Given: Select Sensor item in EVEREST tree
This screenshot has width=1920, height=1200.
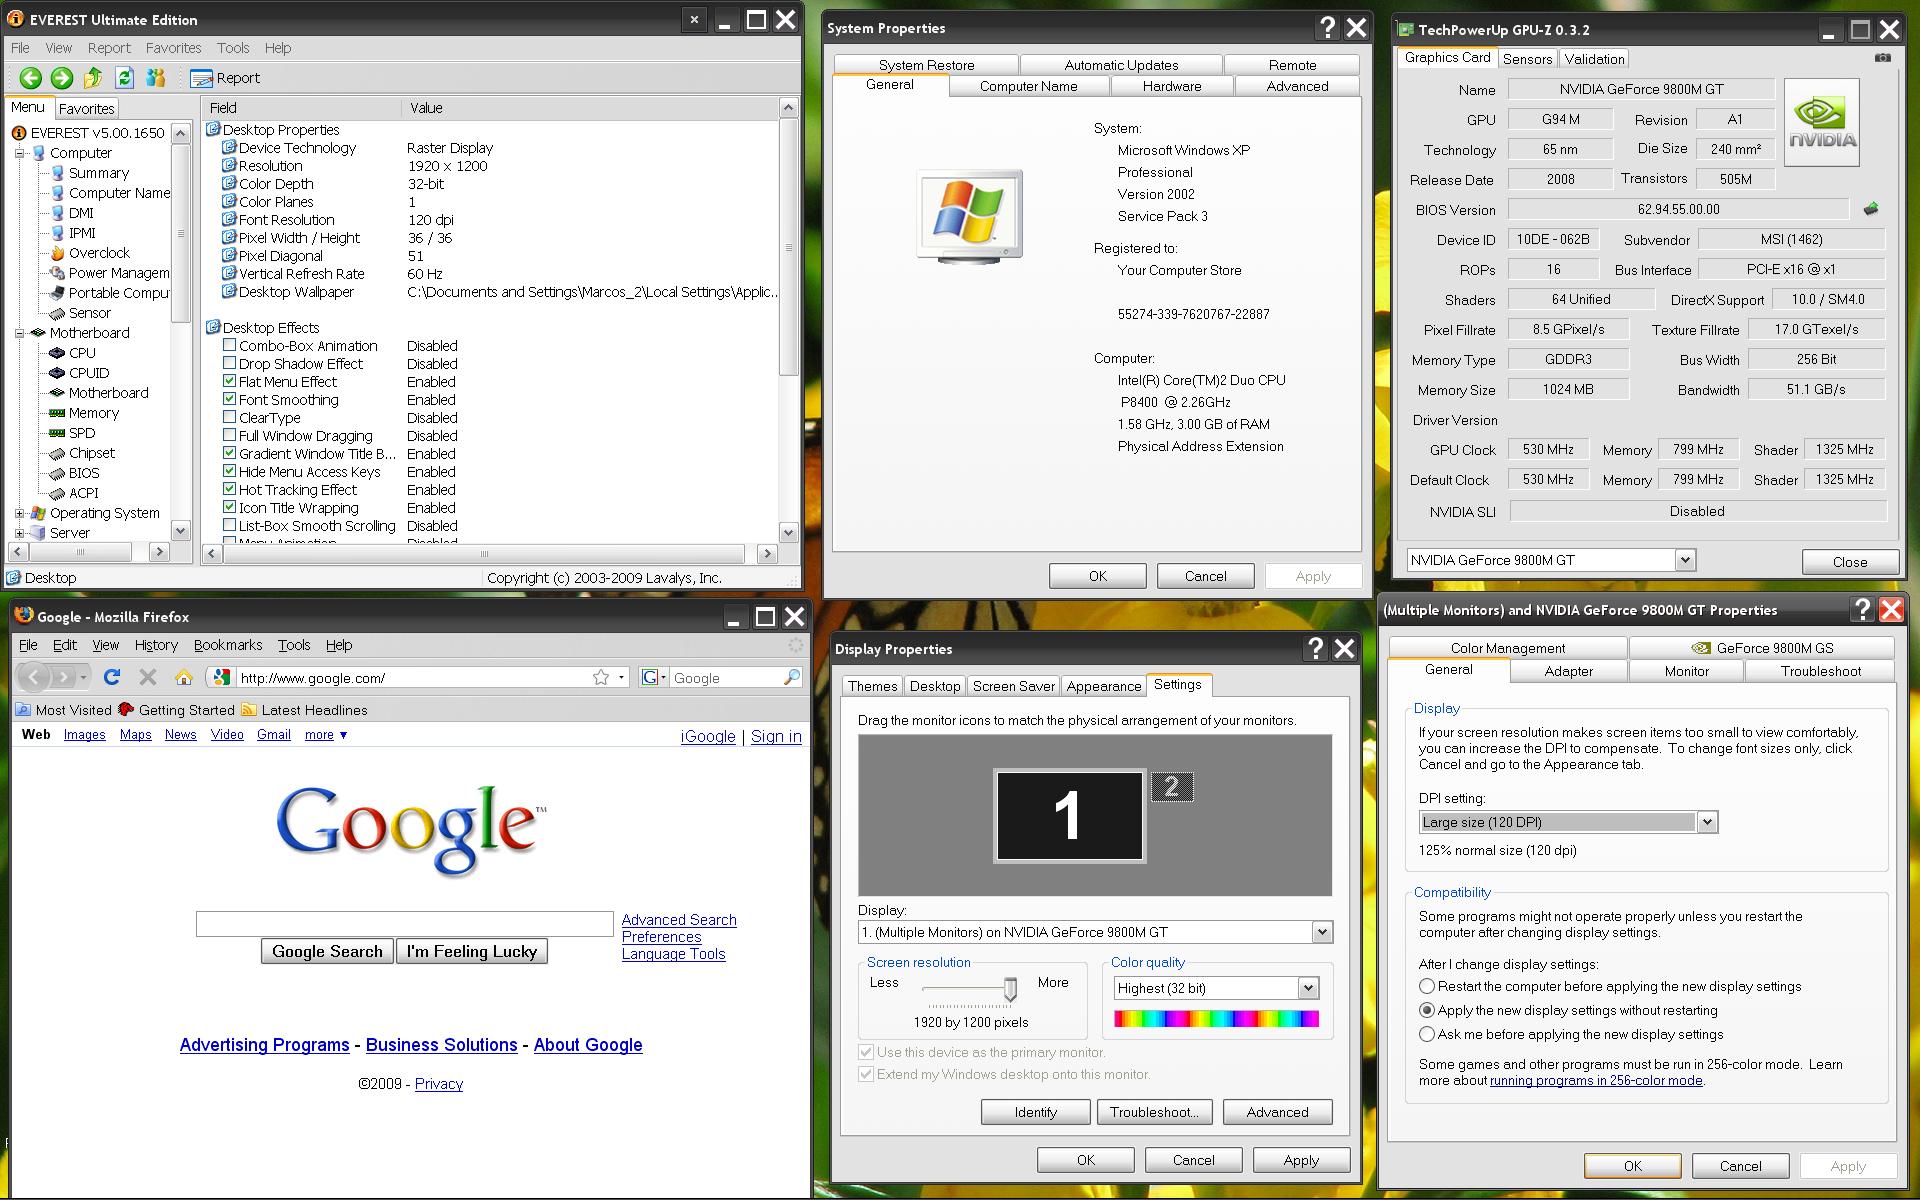Looking at the screenshot, I should pos(89,313).
